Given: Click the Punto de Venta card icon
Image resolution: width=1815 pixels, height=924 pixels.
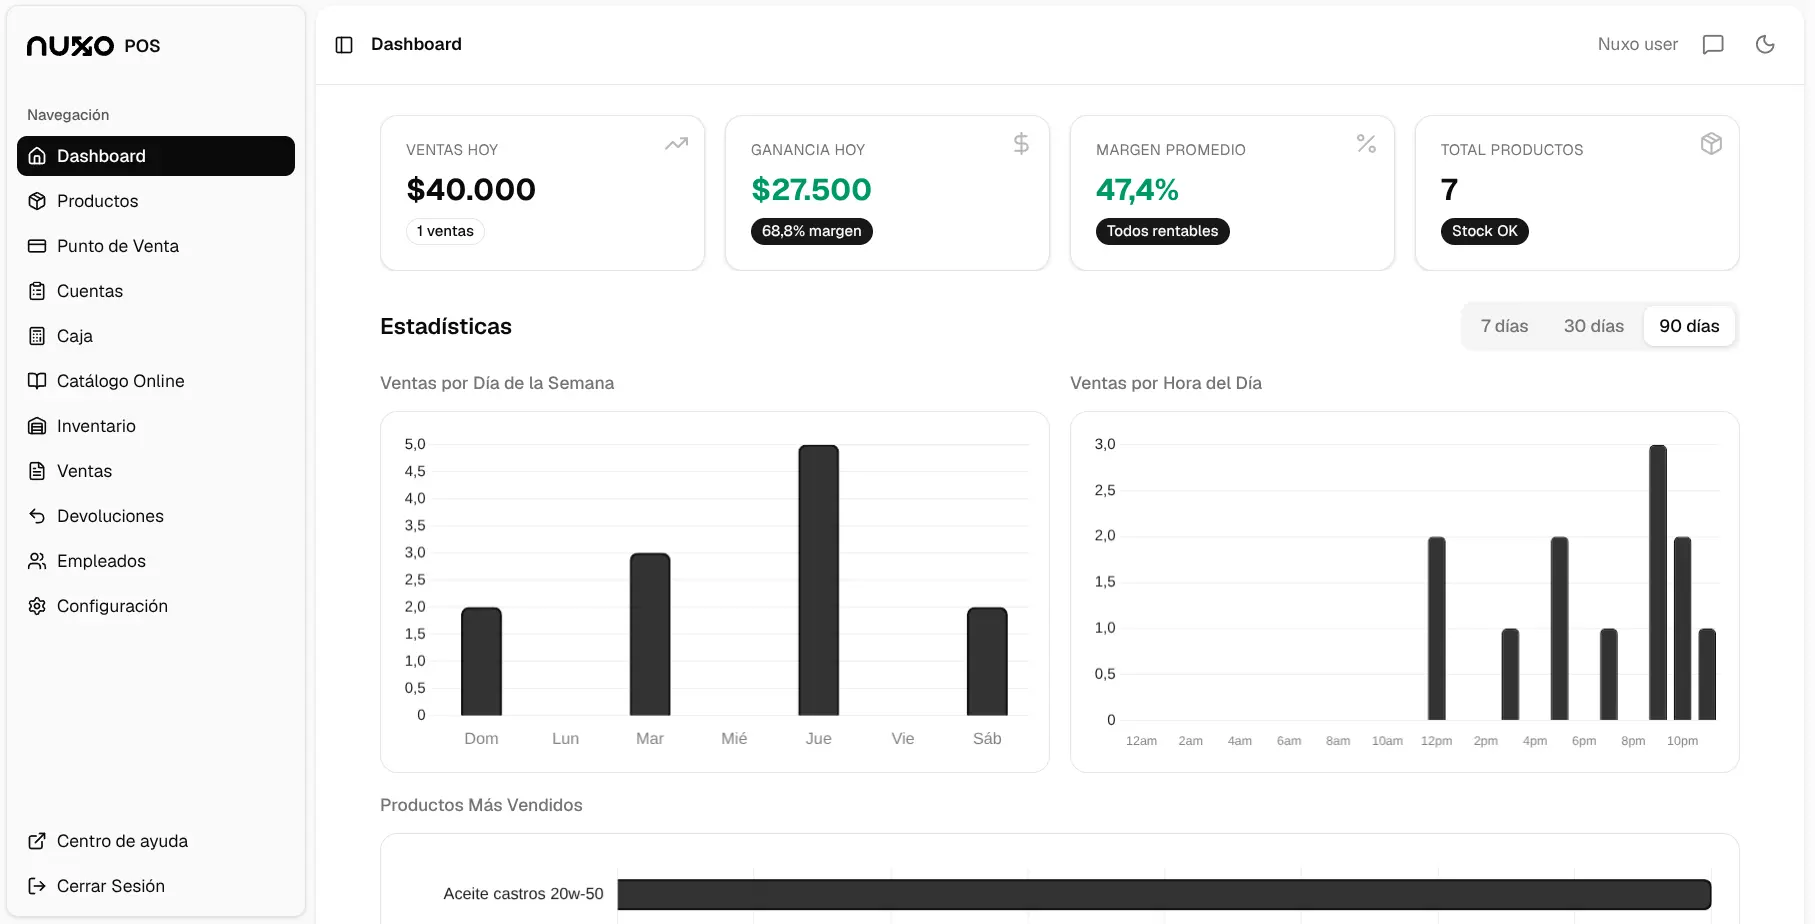Looking at the screenshot, I should (x=37, y=246).
